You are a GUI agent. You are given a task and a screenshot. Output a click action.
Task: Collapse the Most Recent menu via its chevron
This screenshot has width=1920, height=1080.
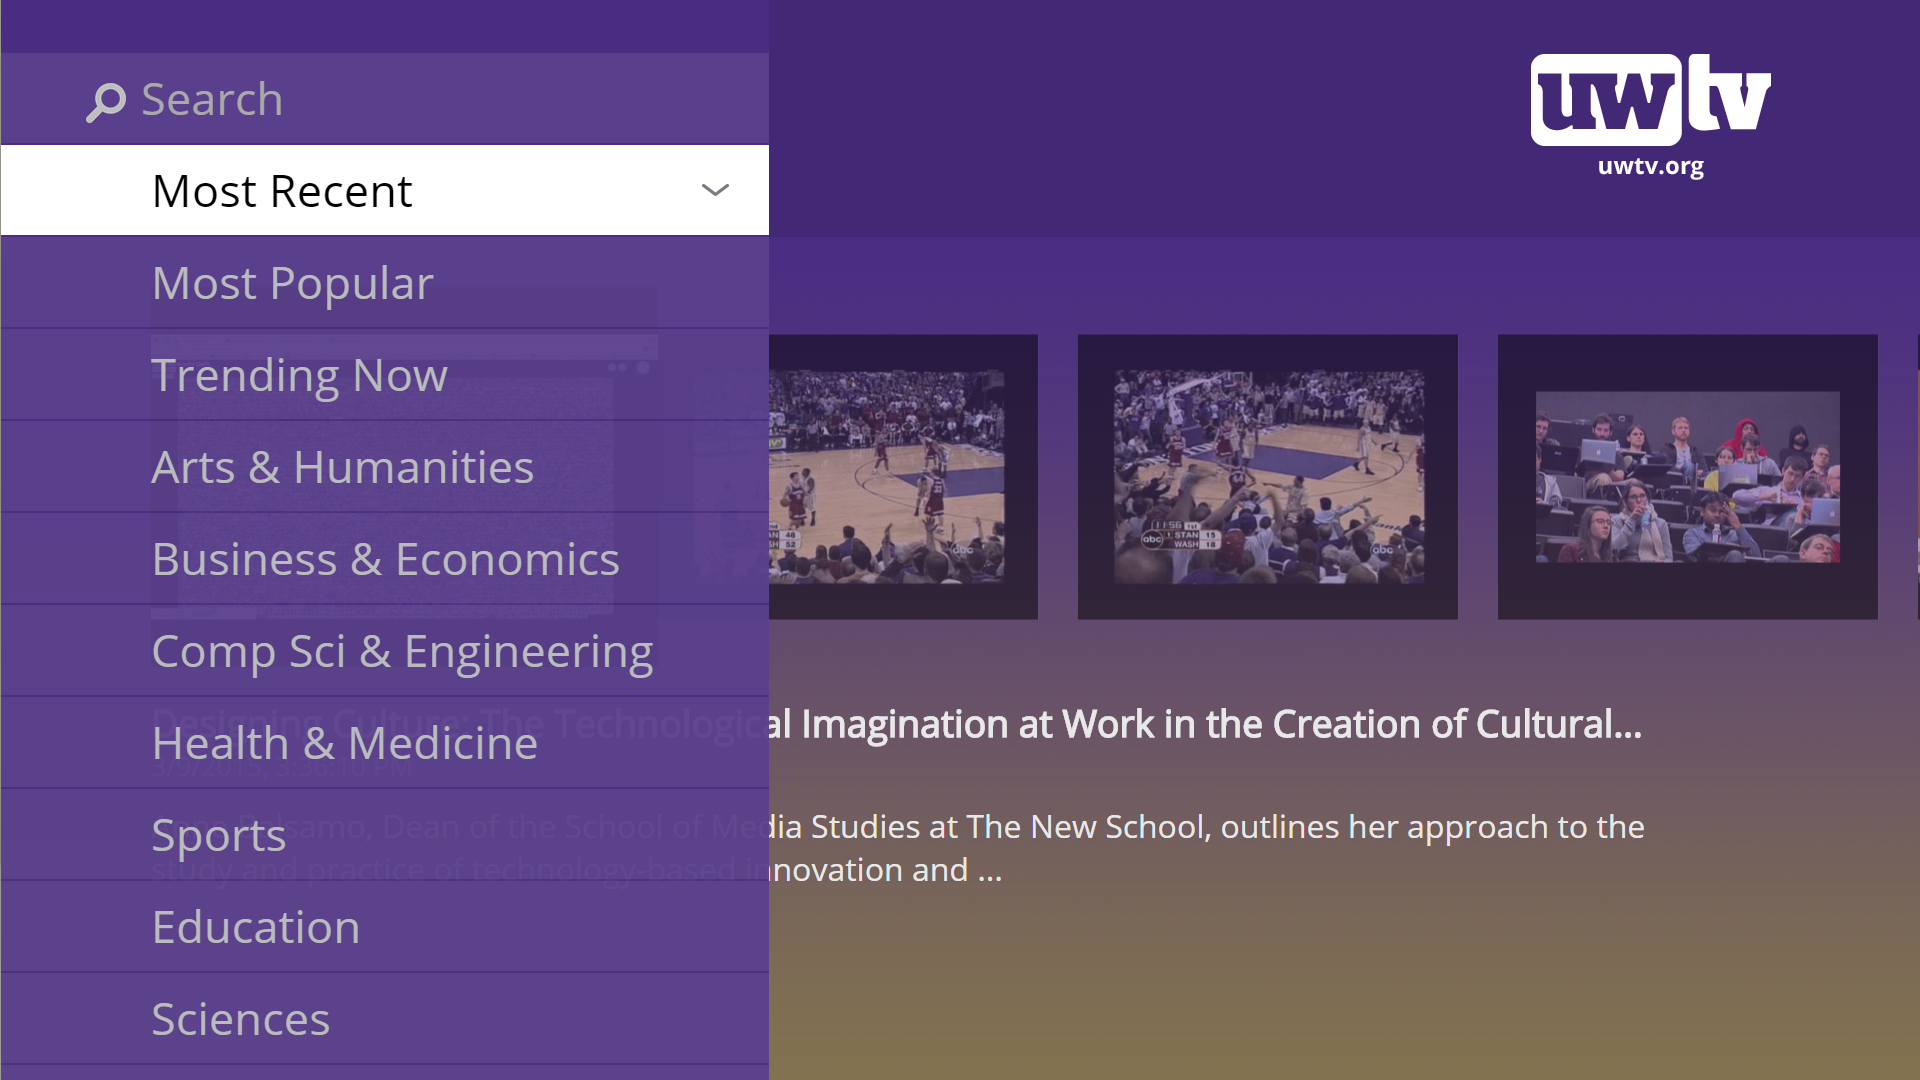point(714,189)
